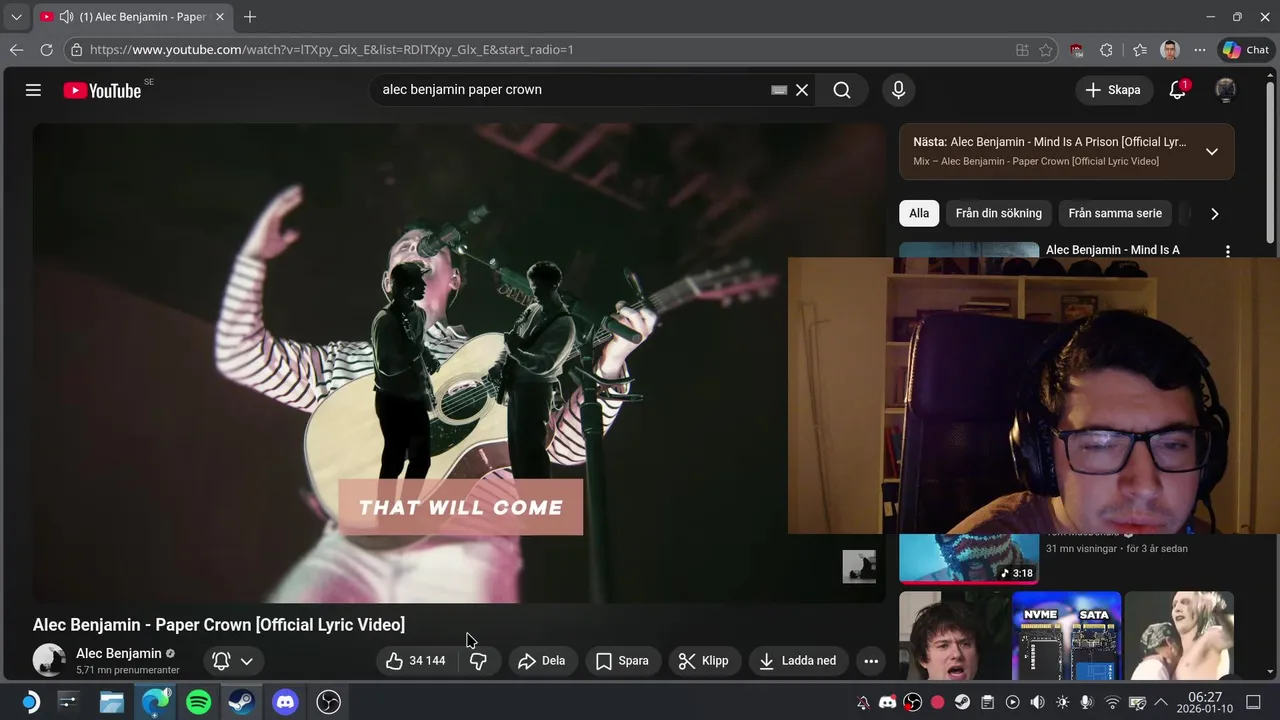Open the YouTube account avatar menu

(x=1225, y=90)
